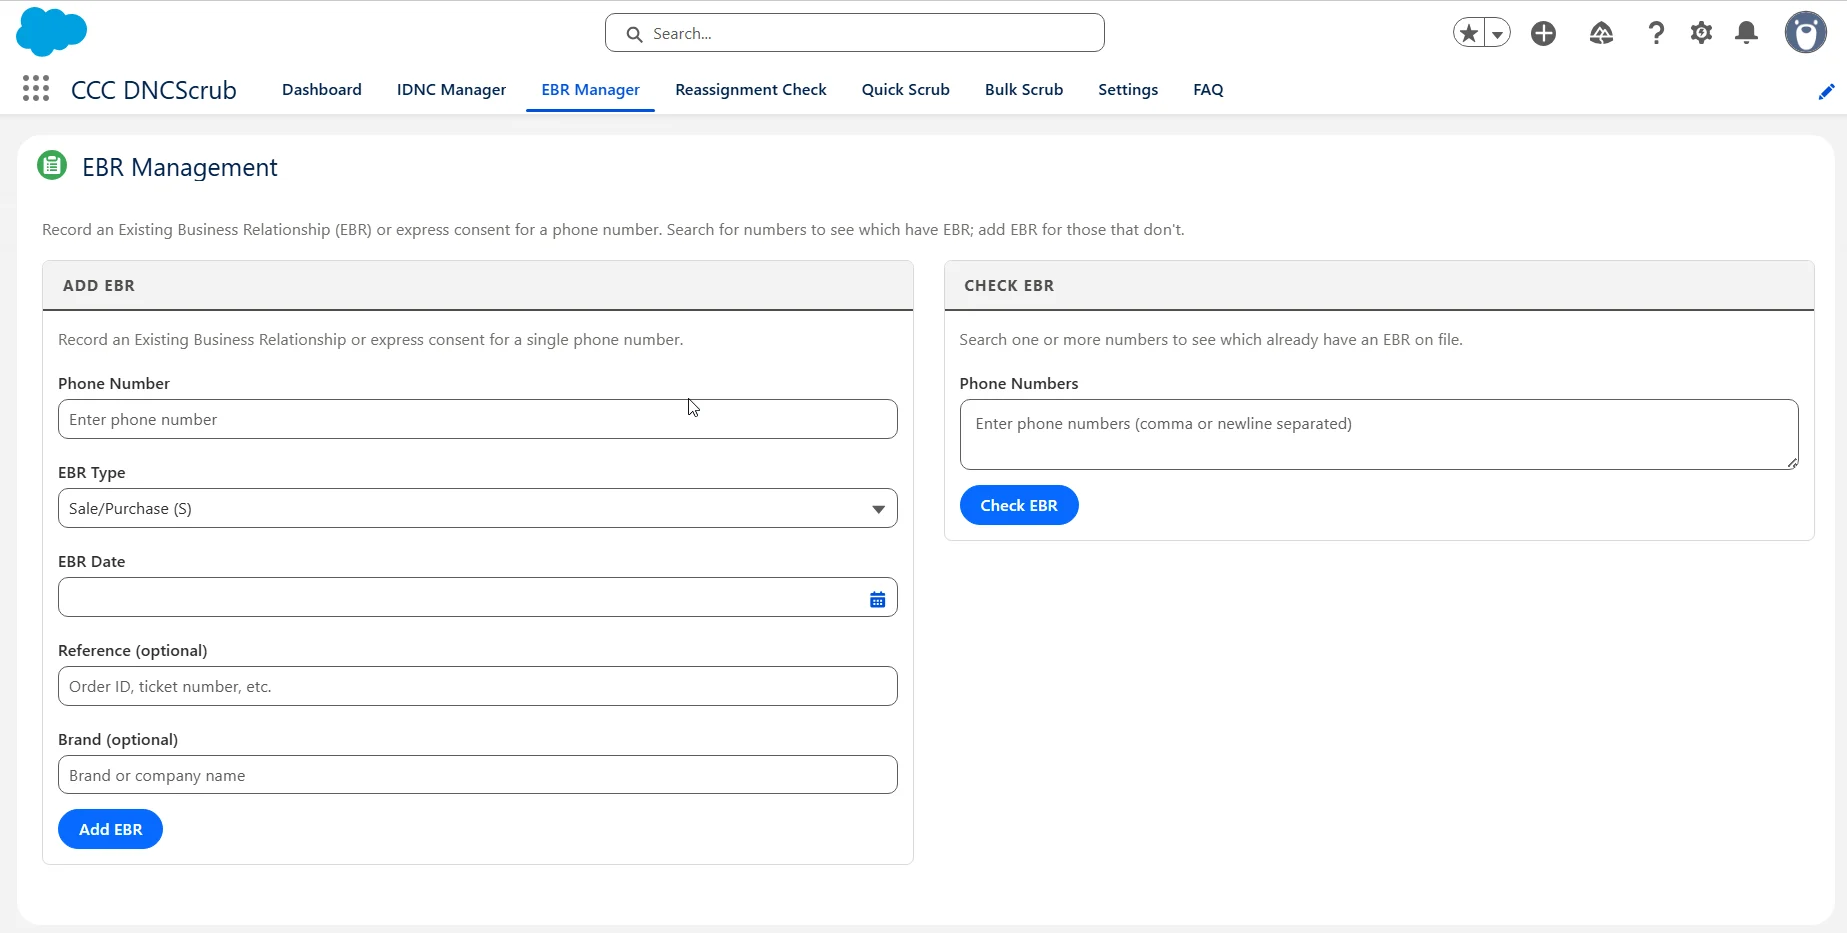1847x933 pixels.
Task: Open the IDNC Manager tab
Action: (x=451, y=89)
